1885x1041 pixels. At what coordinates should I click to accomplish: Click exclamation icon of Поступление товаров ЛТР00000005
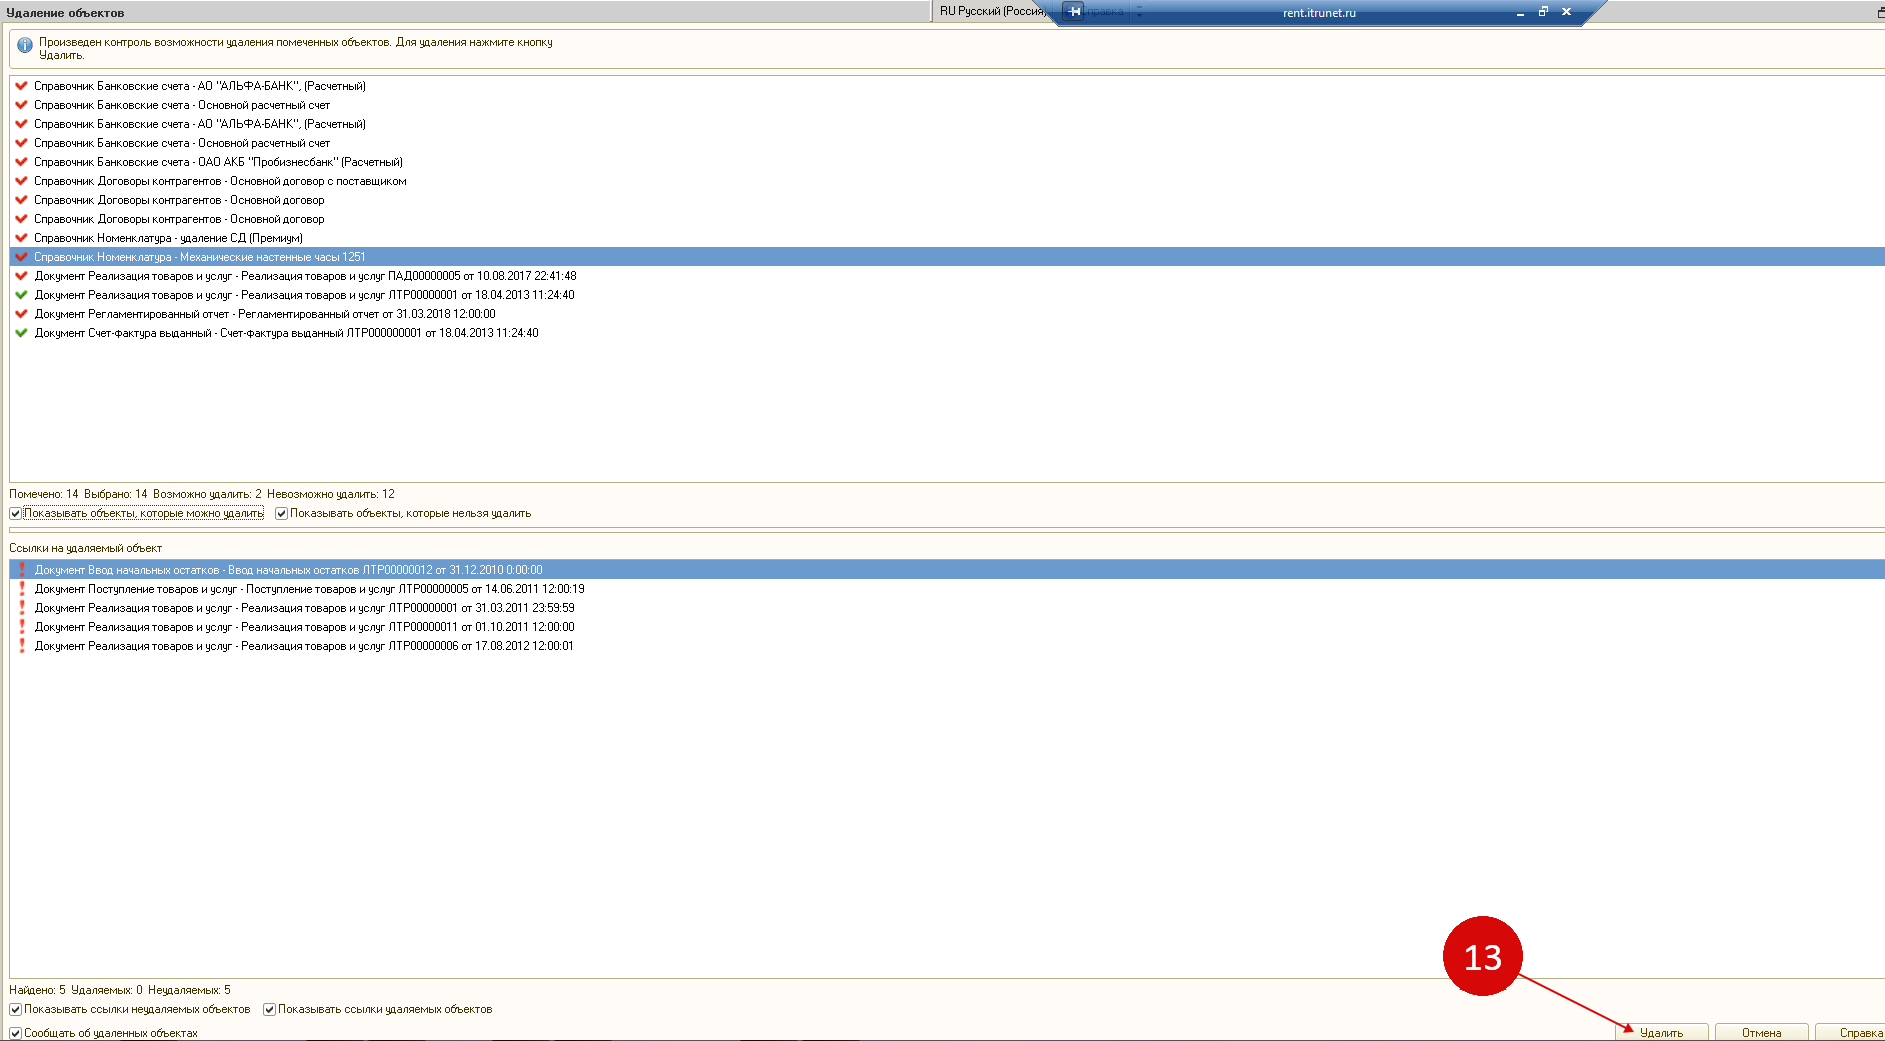pos(22,589)
